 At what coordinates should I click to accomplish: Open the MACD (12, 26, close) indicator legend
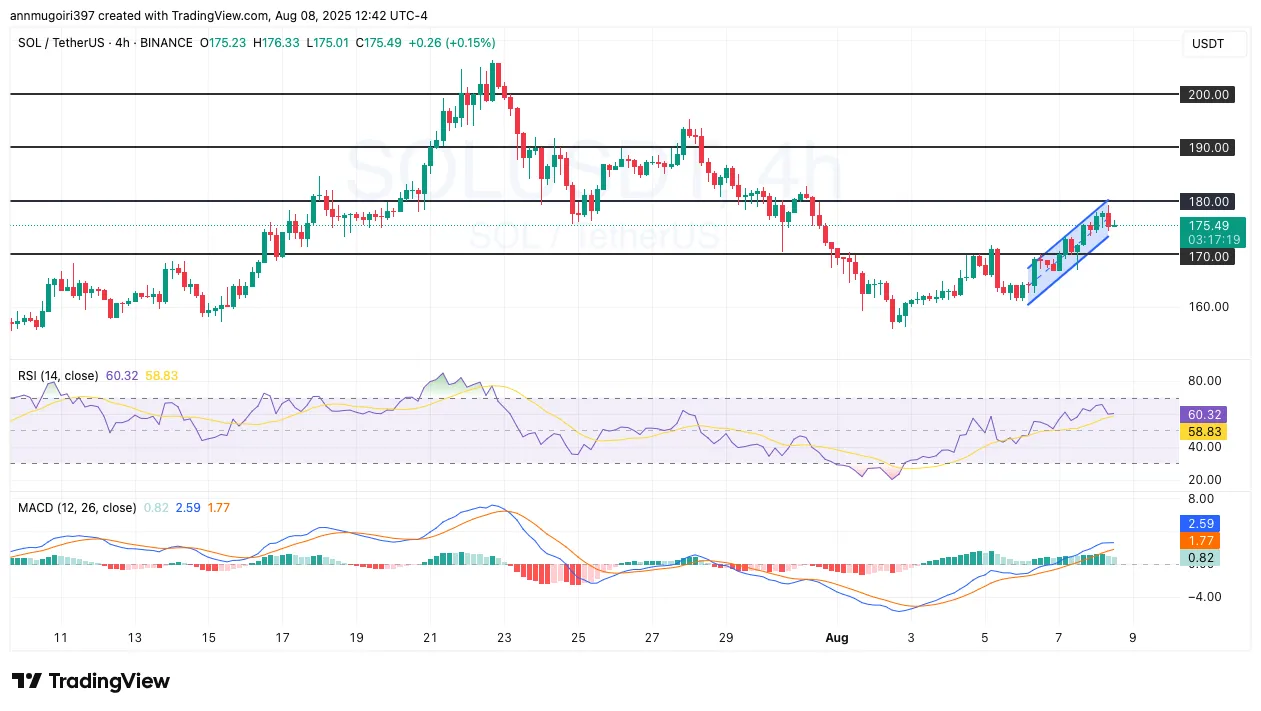77,508
